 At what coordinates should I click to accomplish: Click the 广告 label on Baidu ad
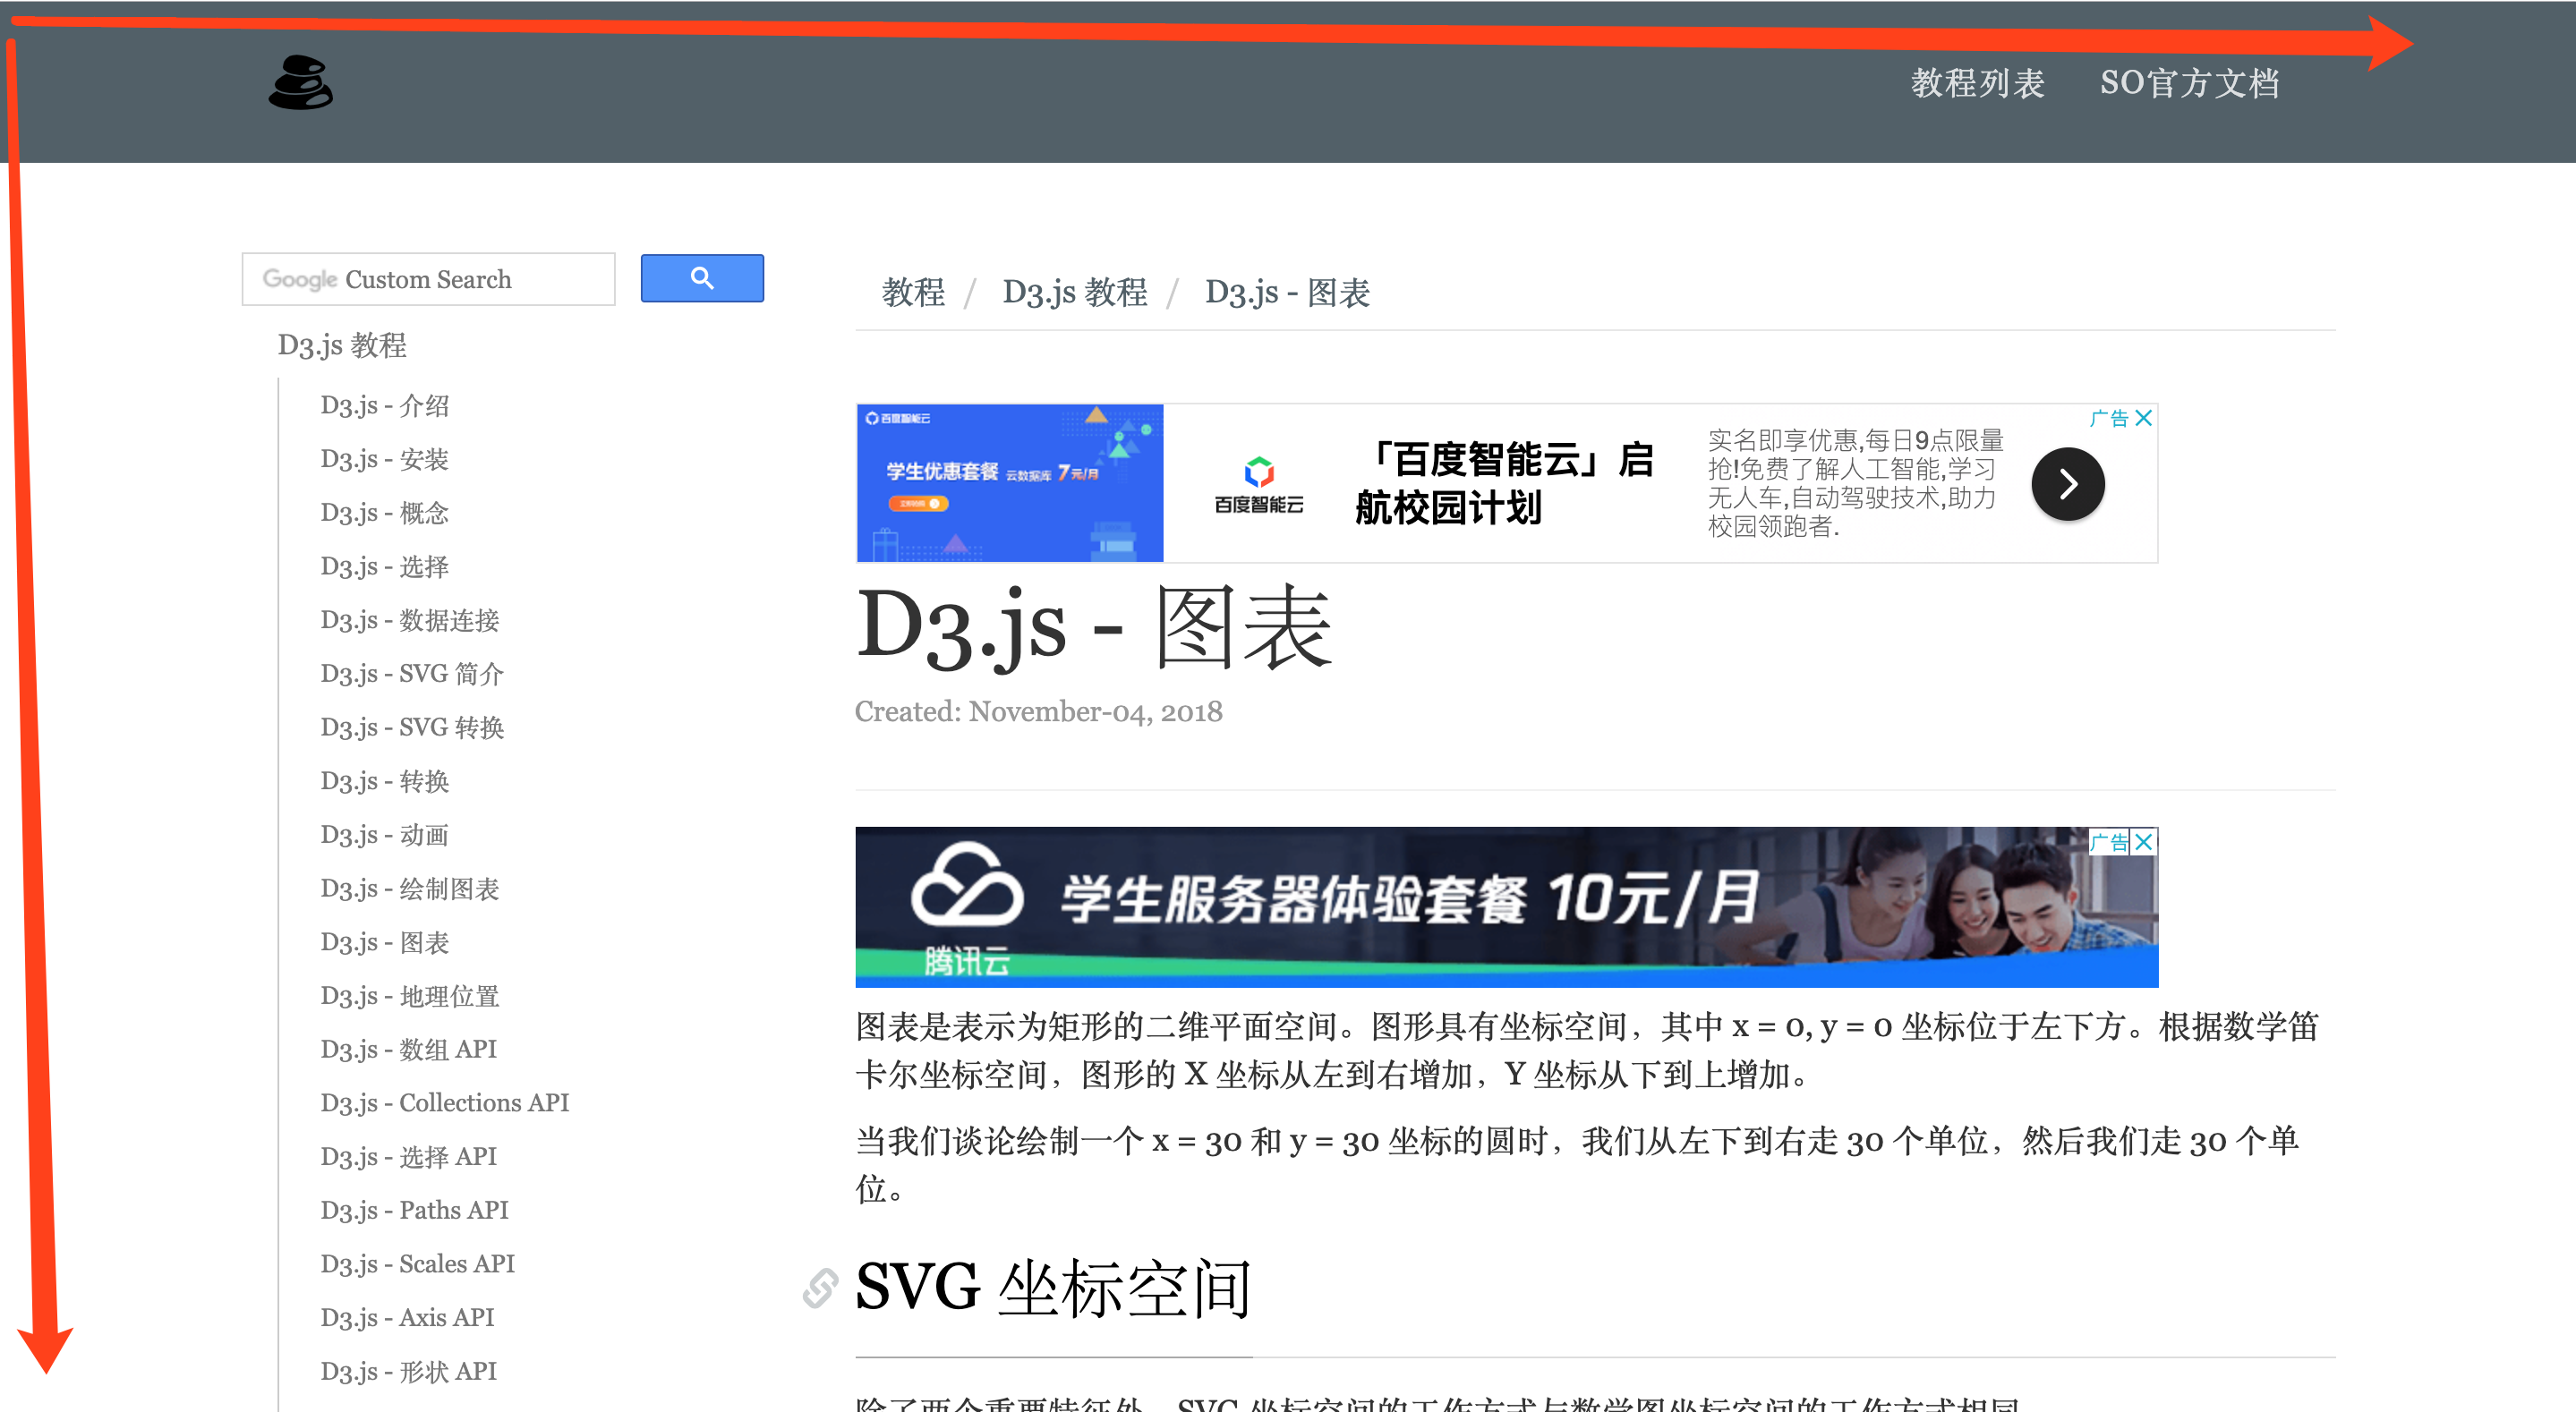pos(2108,418)
